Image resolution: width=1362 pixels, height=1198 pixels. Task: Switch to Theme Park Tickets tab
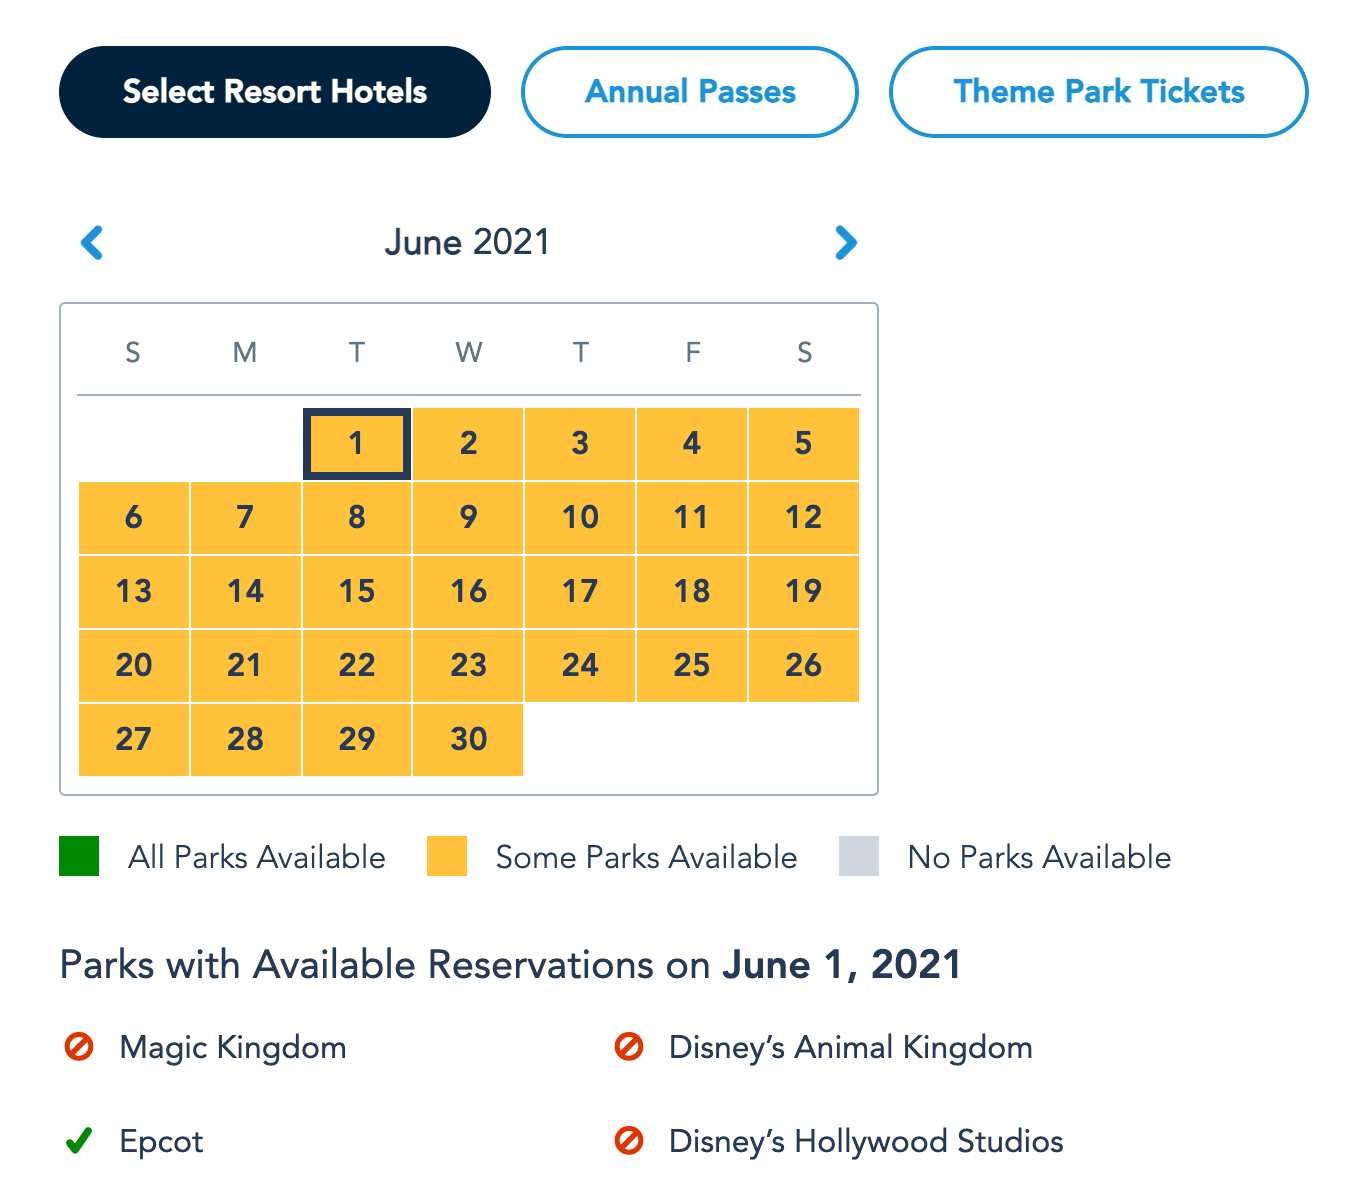click(x=1098, y=92)
